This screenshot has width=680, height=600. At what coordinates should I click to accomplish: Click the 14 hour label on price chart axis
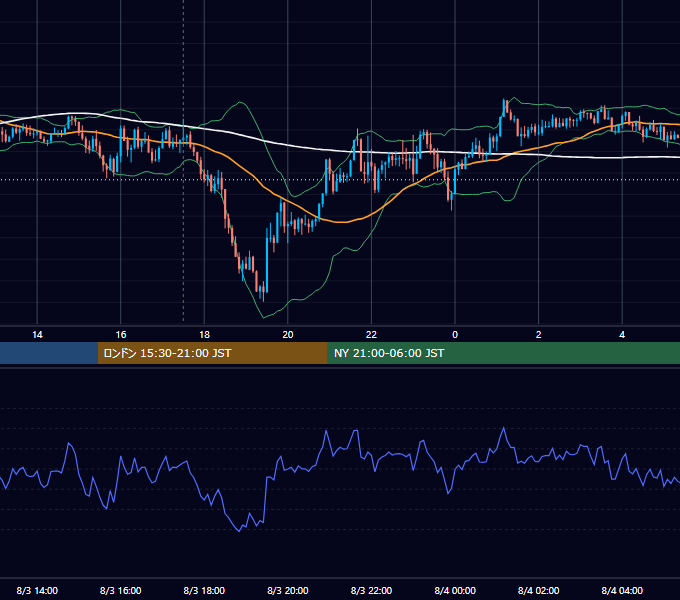37,335
